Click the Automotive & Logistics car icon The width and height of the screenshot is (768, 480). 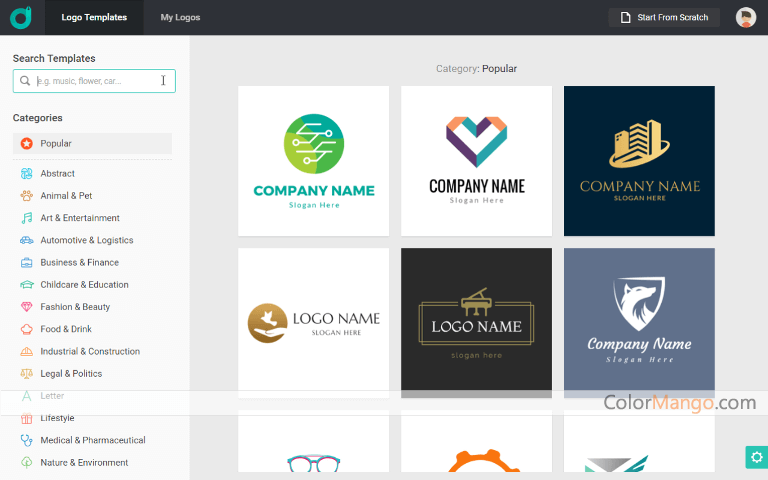[x=27, y=240]
